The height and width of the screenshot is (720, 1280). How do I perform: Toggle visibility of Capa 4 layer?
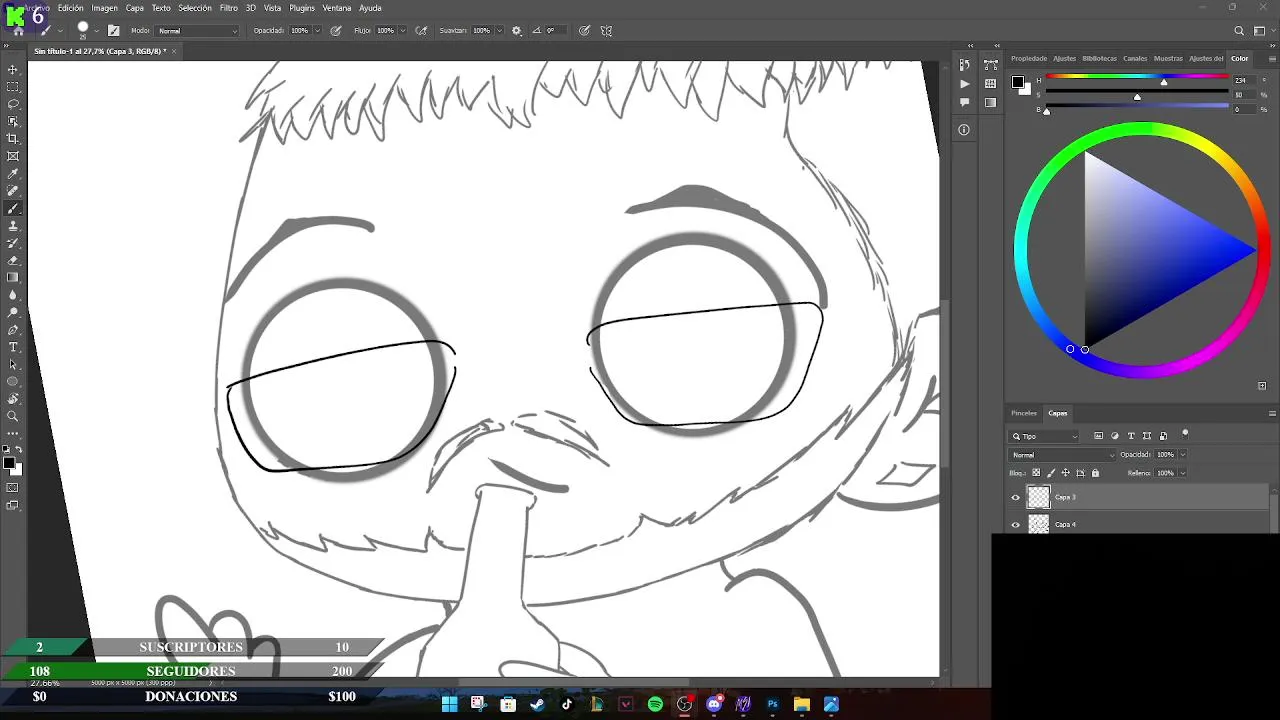coord(1016,524)
